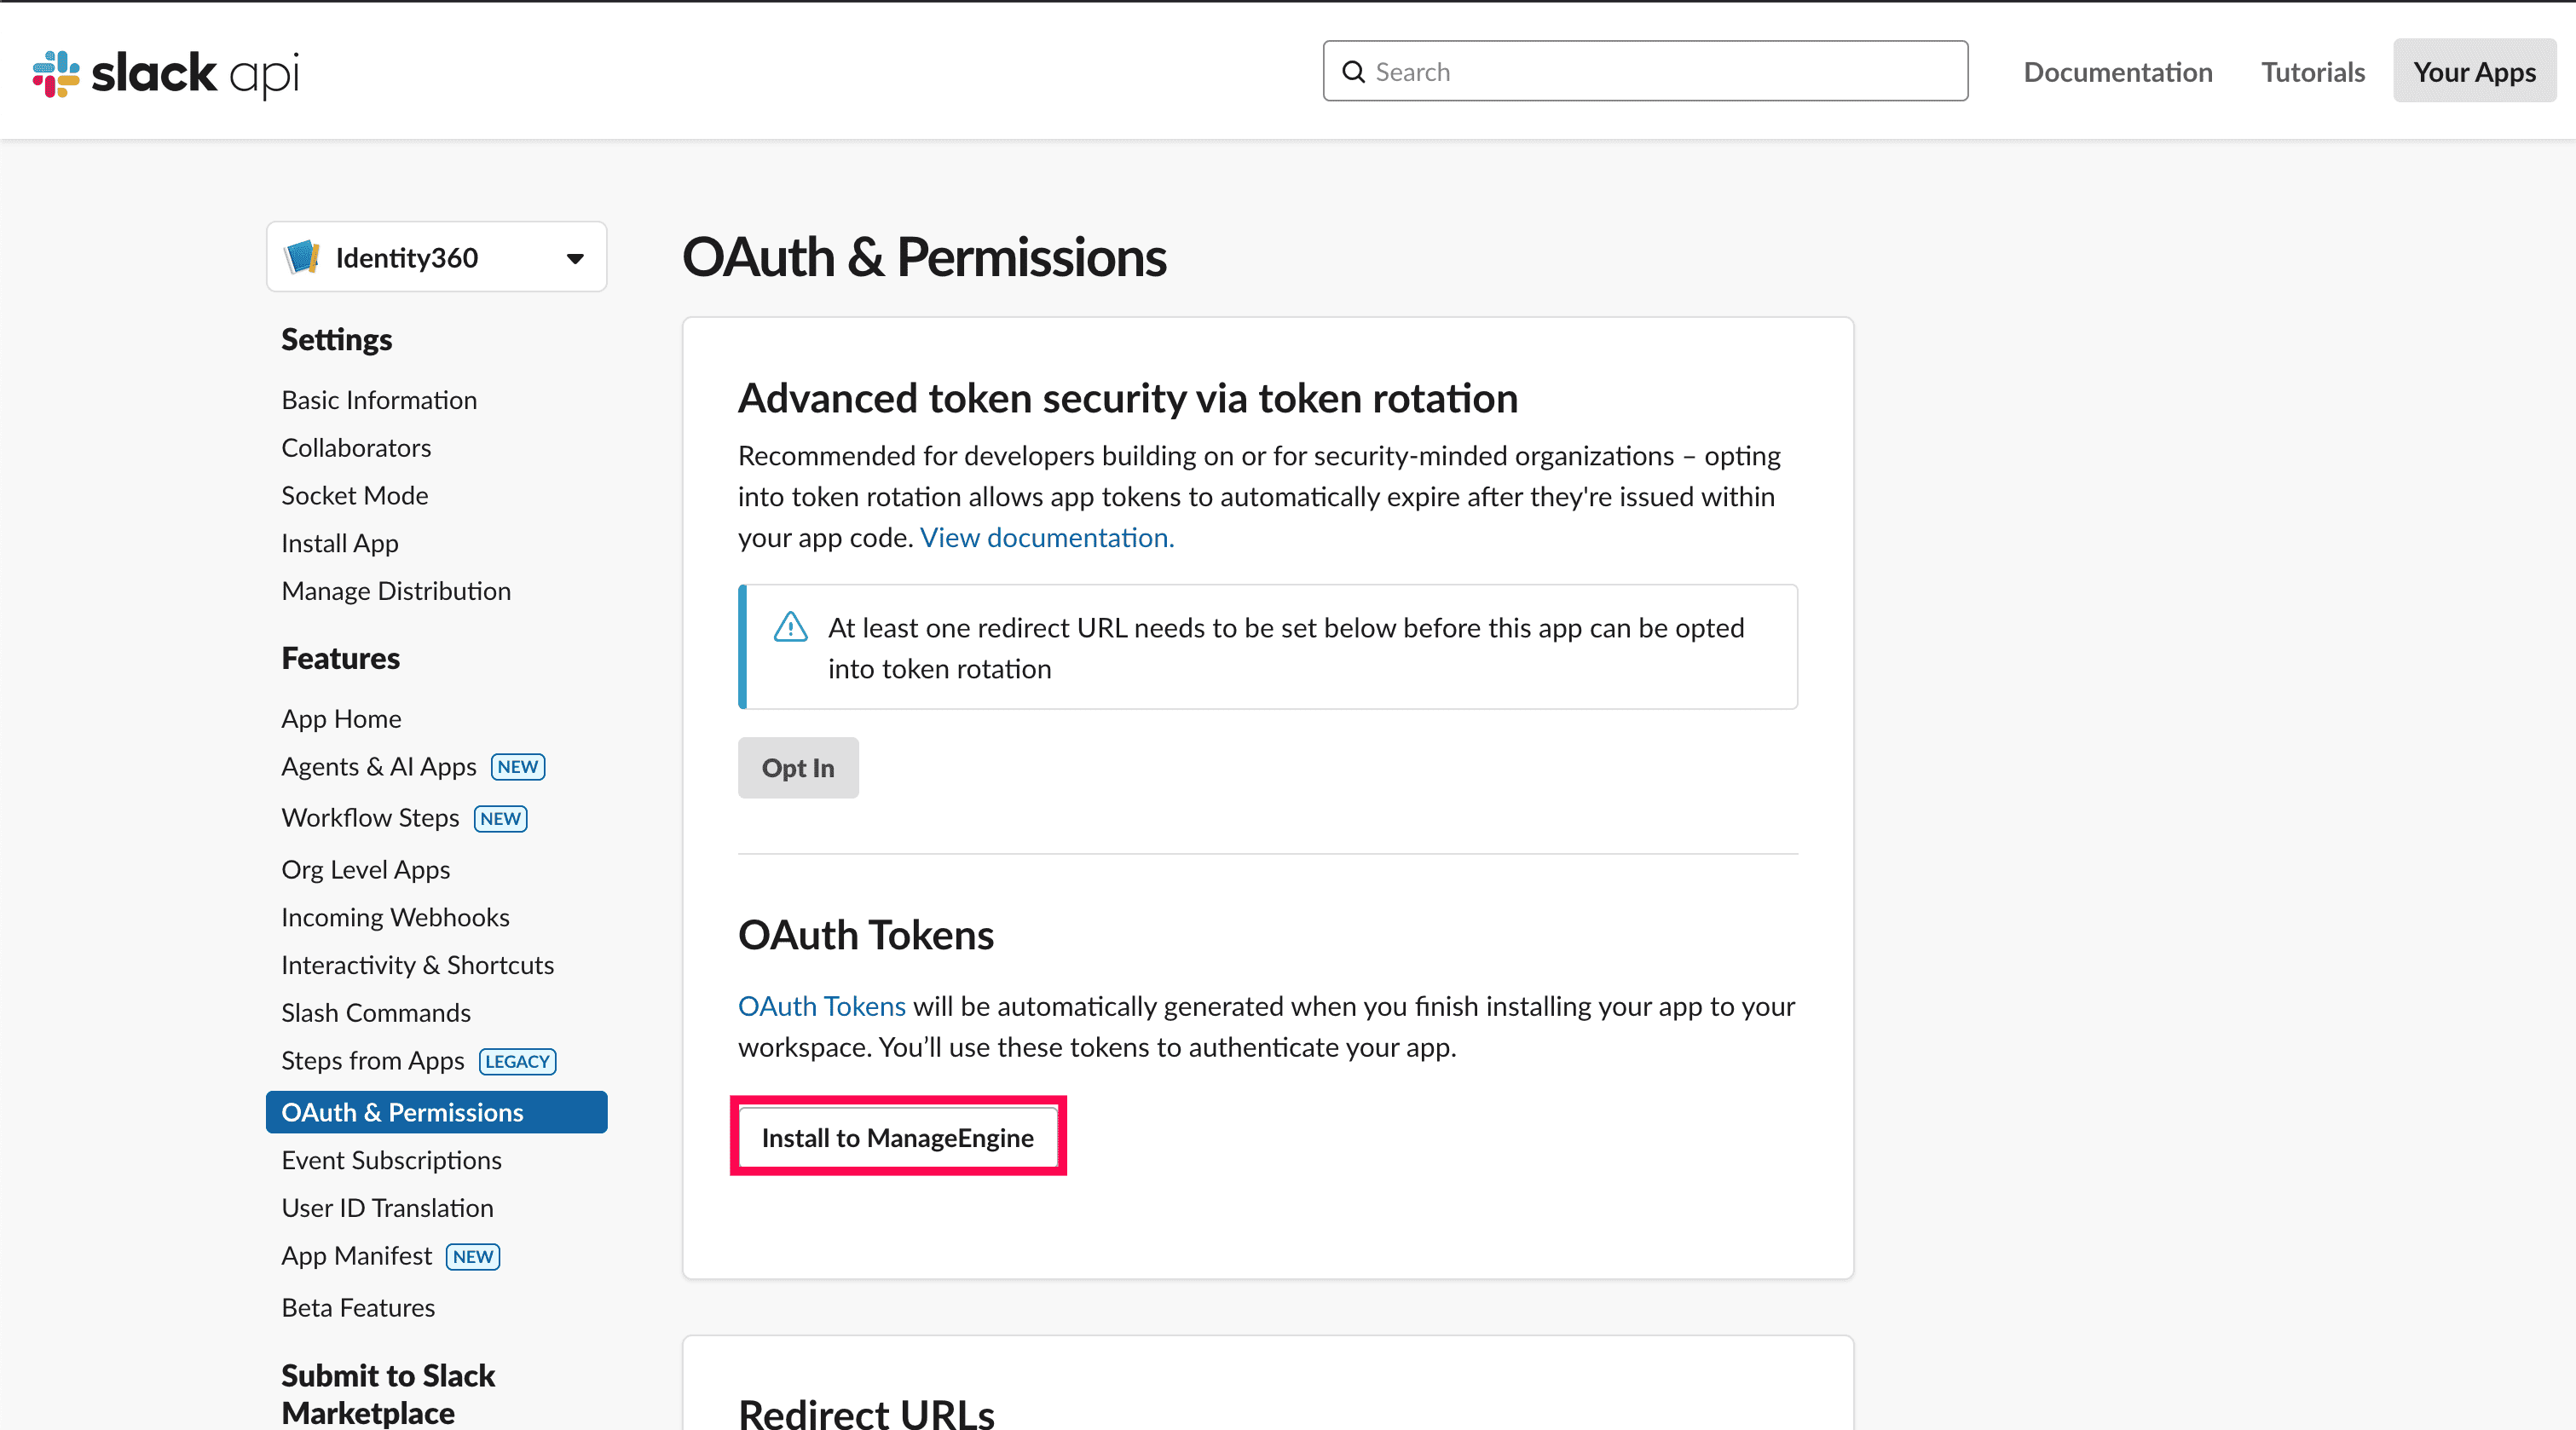The height and width of the screenshot is (1430, 2576).
Task: Click the search magnifier icon
Action: click(x=1353, y=72)
